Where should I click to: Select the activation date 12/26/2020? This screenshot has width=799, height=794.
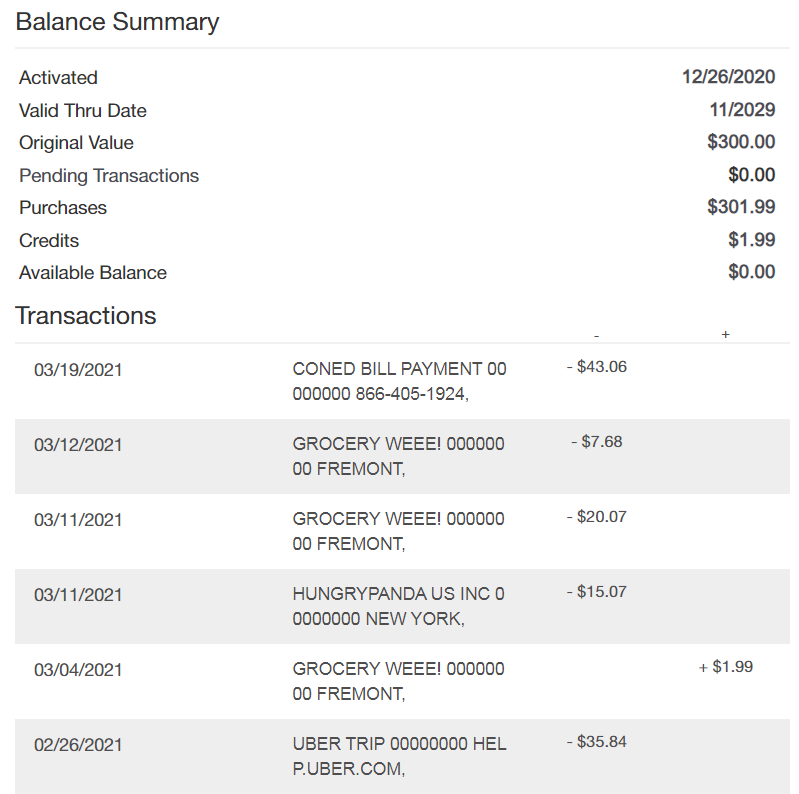[x=728, y=78]
